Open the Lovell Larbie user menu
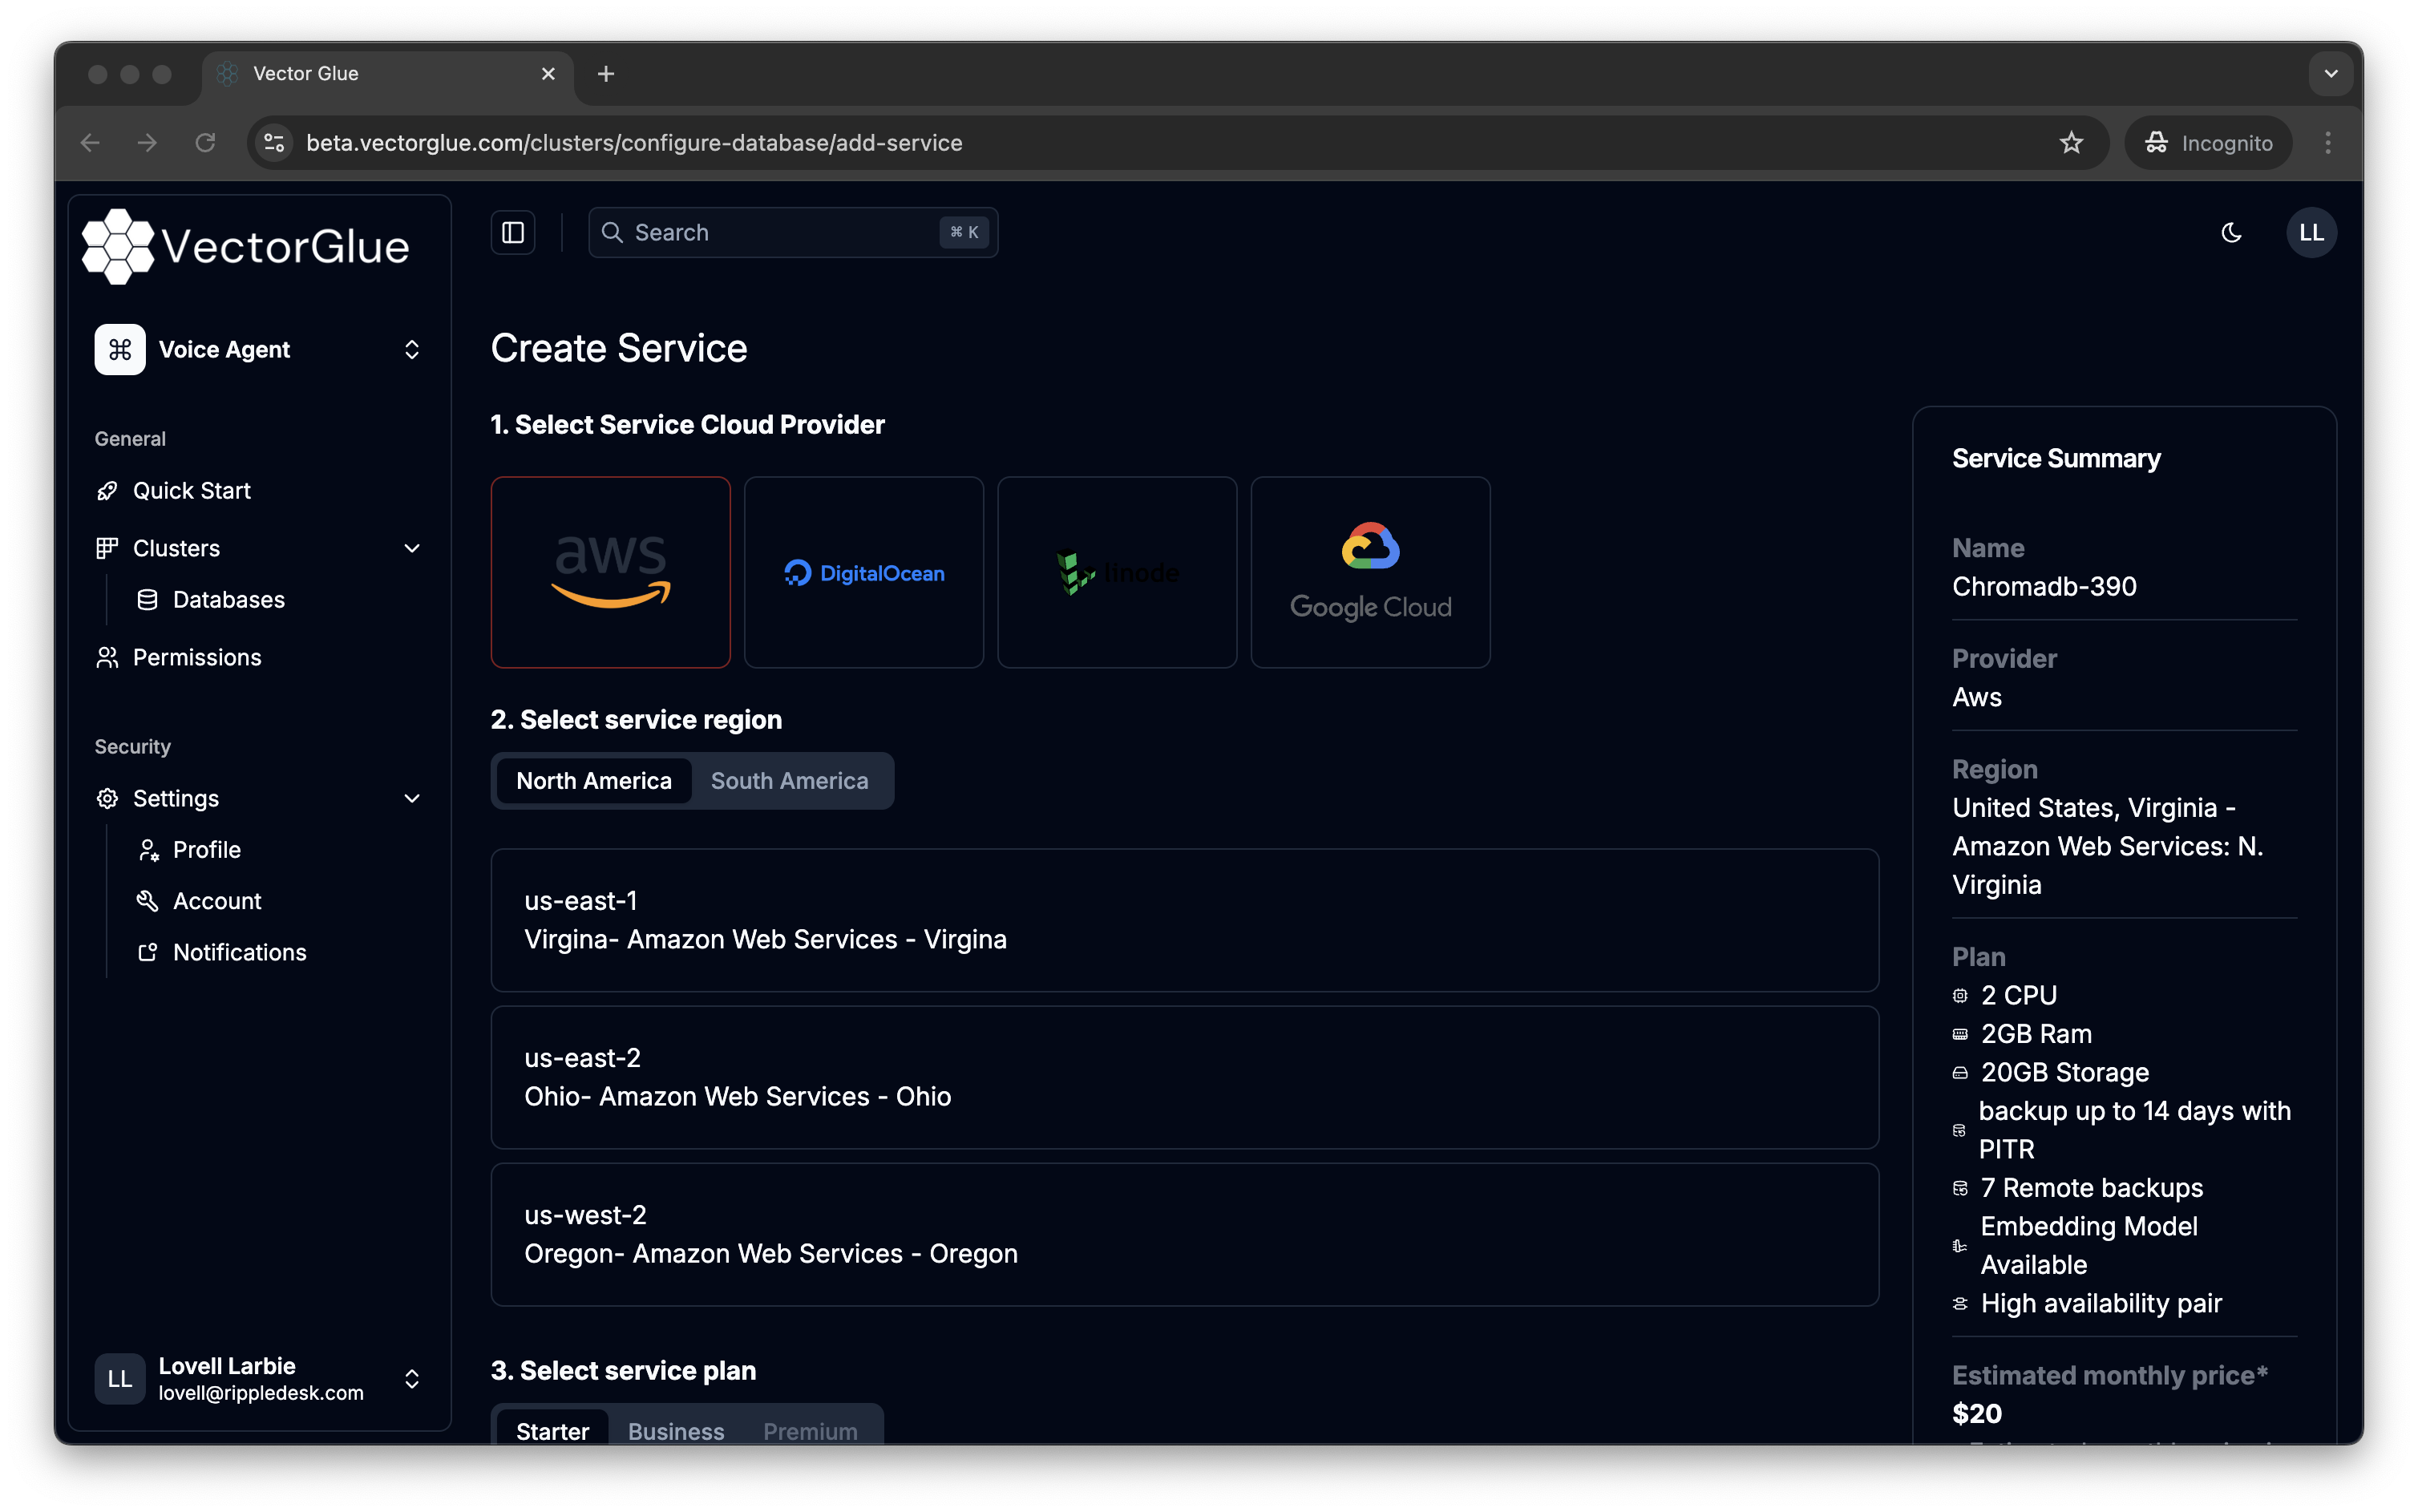Viewport: 2418px width, 1512px height. point(259,1379)
